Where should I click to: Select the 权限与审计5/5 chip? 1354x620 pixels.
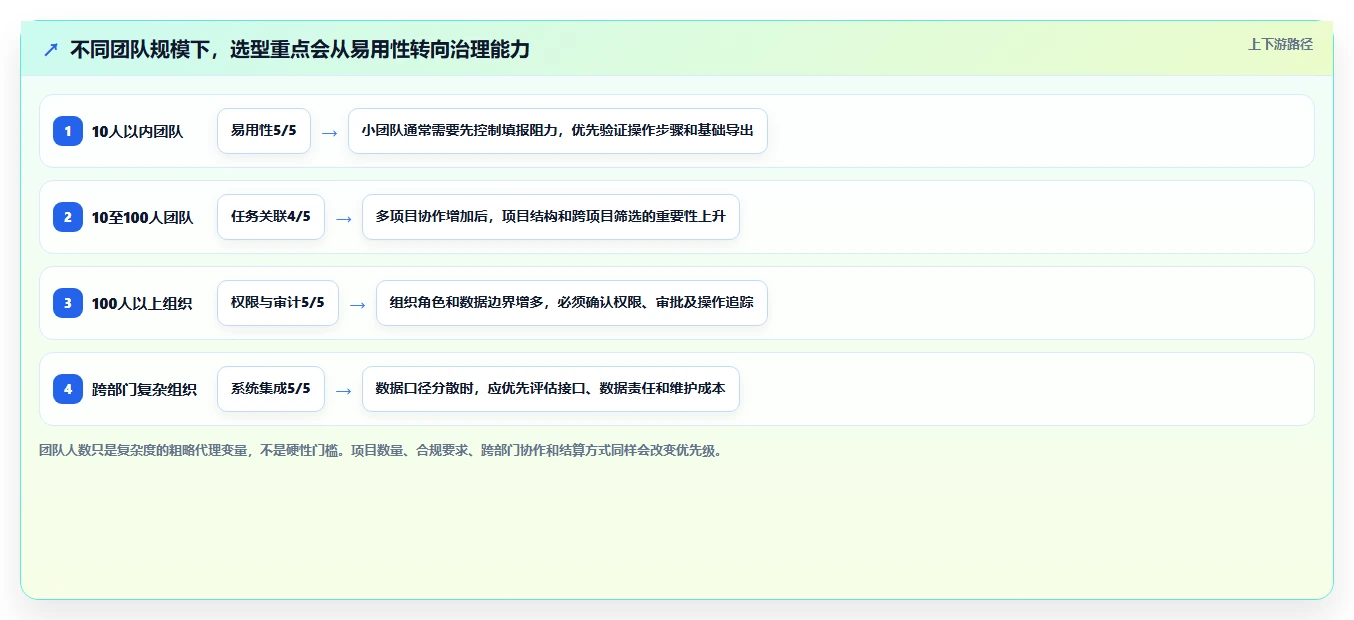pos(278,303)
